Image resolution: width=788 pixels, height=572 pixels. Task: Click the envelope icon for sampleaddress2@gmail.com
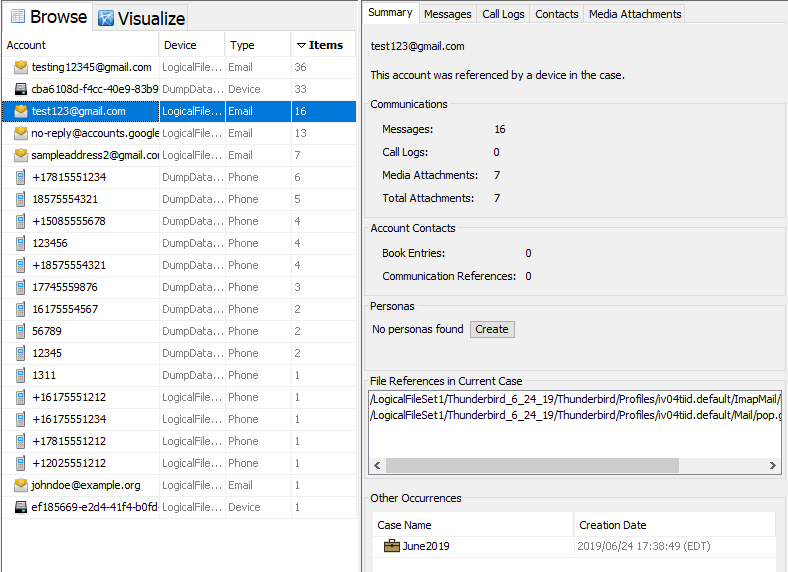[21, 155]
